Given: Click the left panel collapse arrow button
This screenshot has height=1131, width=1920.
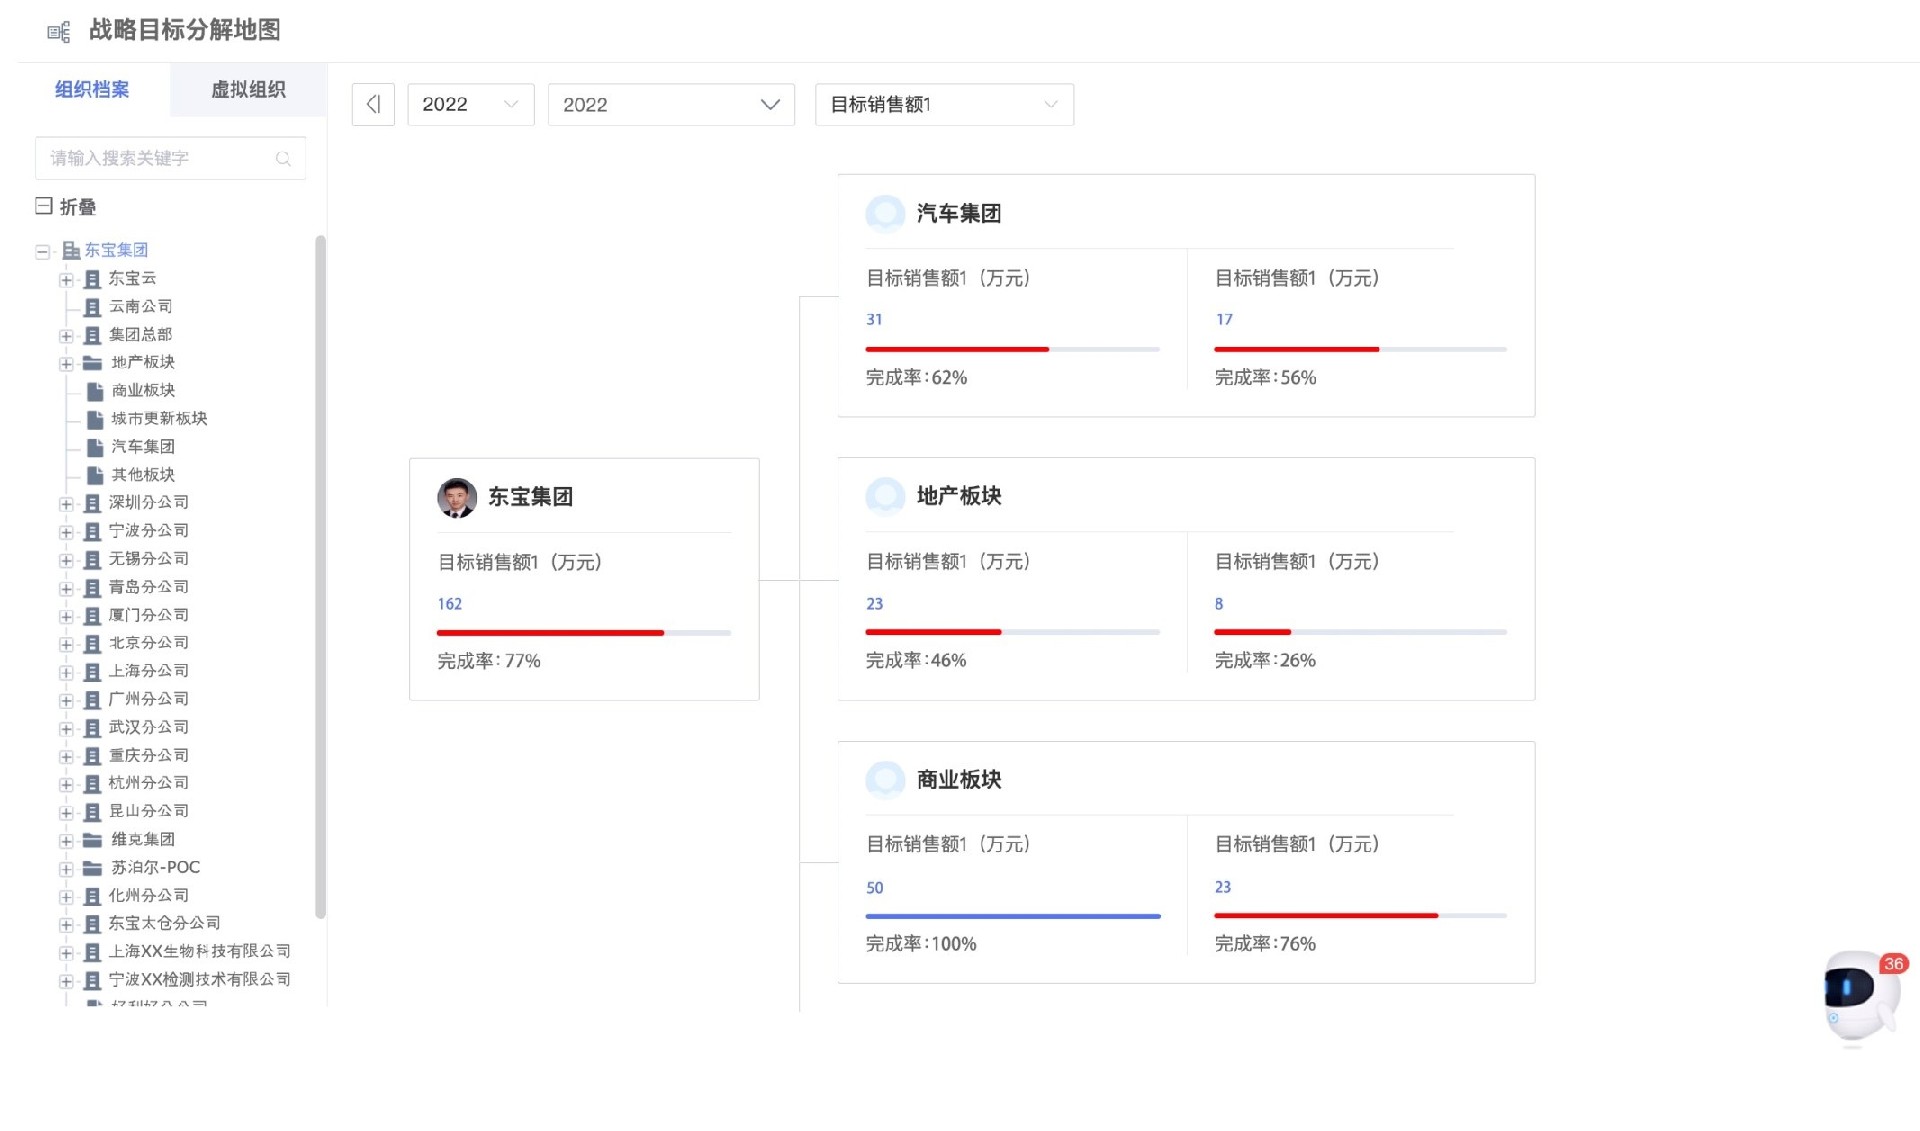Looking at the screenshot, I should (373, 104).
